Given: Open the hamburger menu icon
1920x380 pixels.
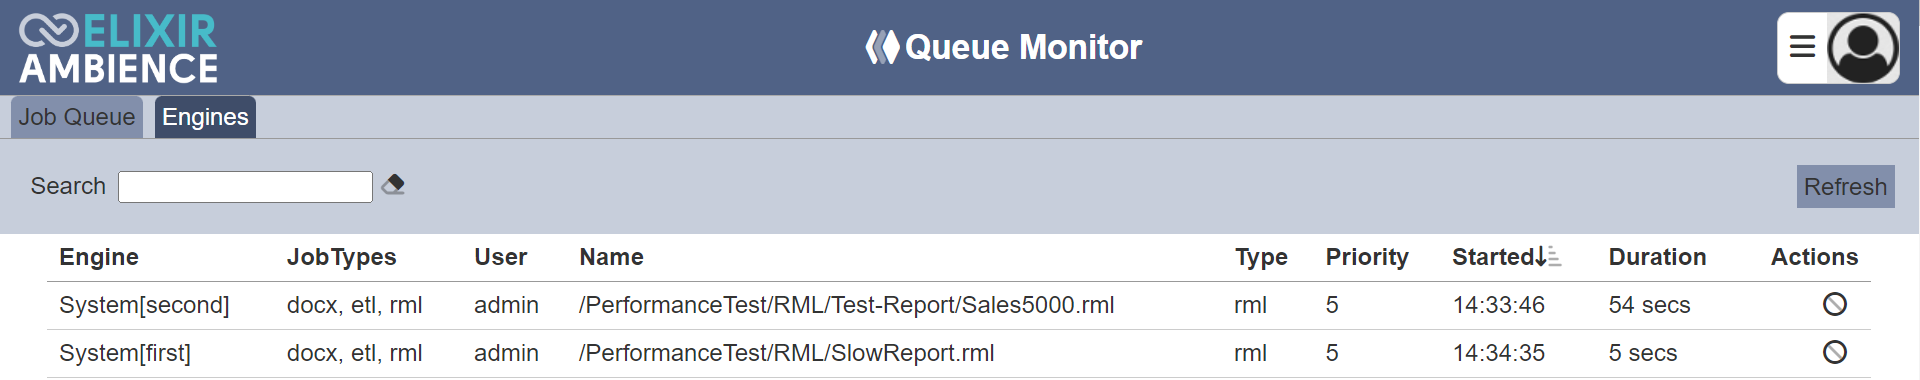Looking at the screenshot, I should [x=1802, y=47].
